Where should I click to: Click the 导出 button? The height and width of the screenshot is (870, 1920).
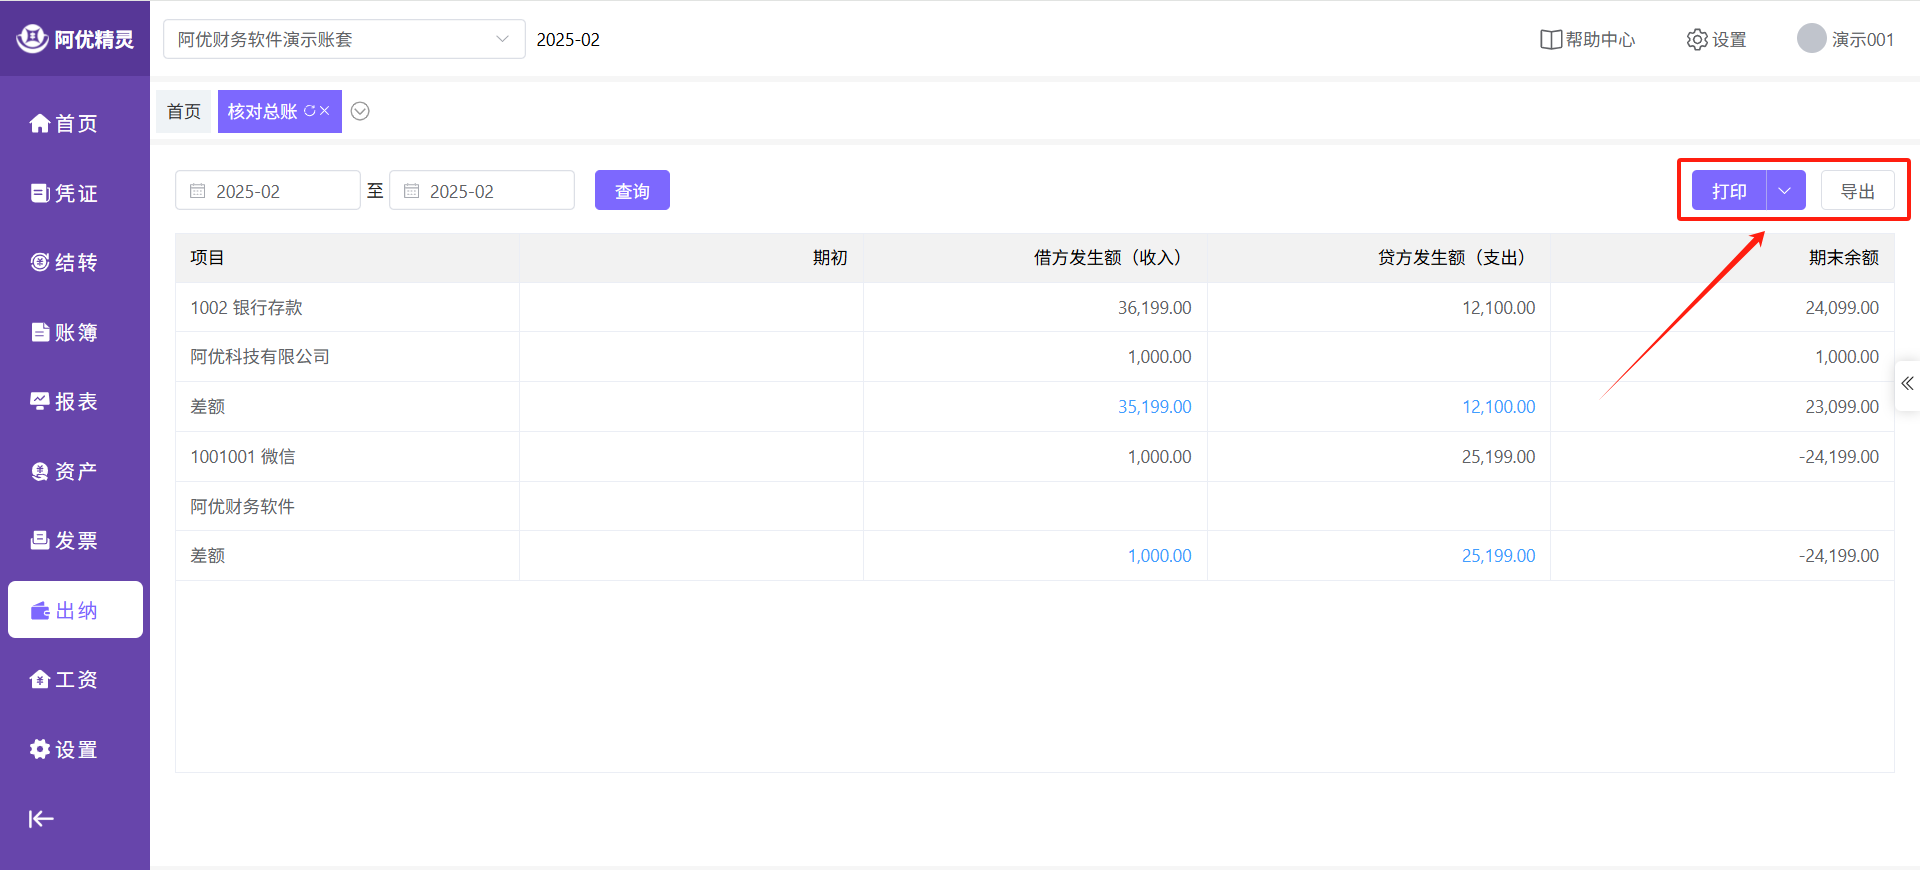(1857, 191)
